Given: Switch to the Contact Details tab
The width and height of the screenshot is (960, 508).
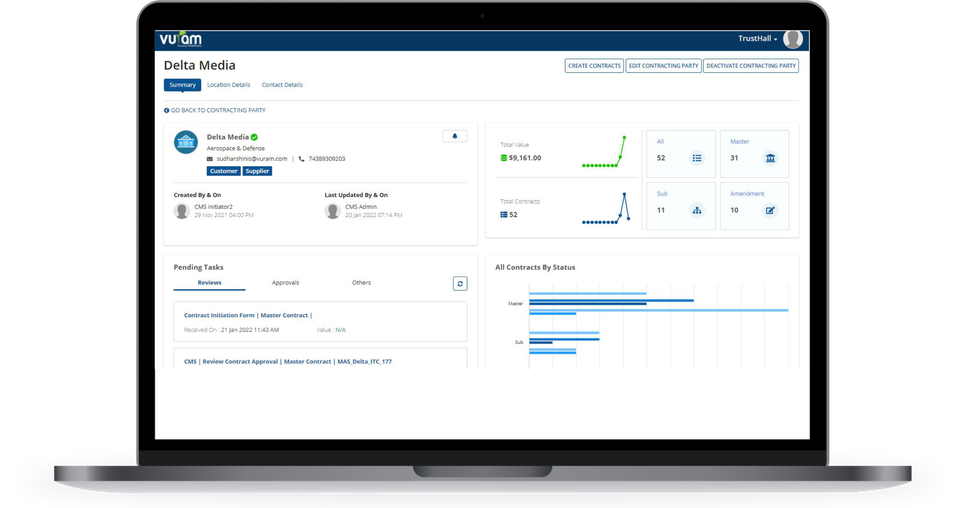Looking at the screenshot, I should pos(282,85).
